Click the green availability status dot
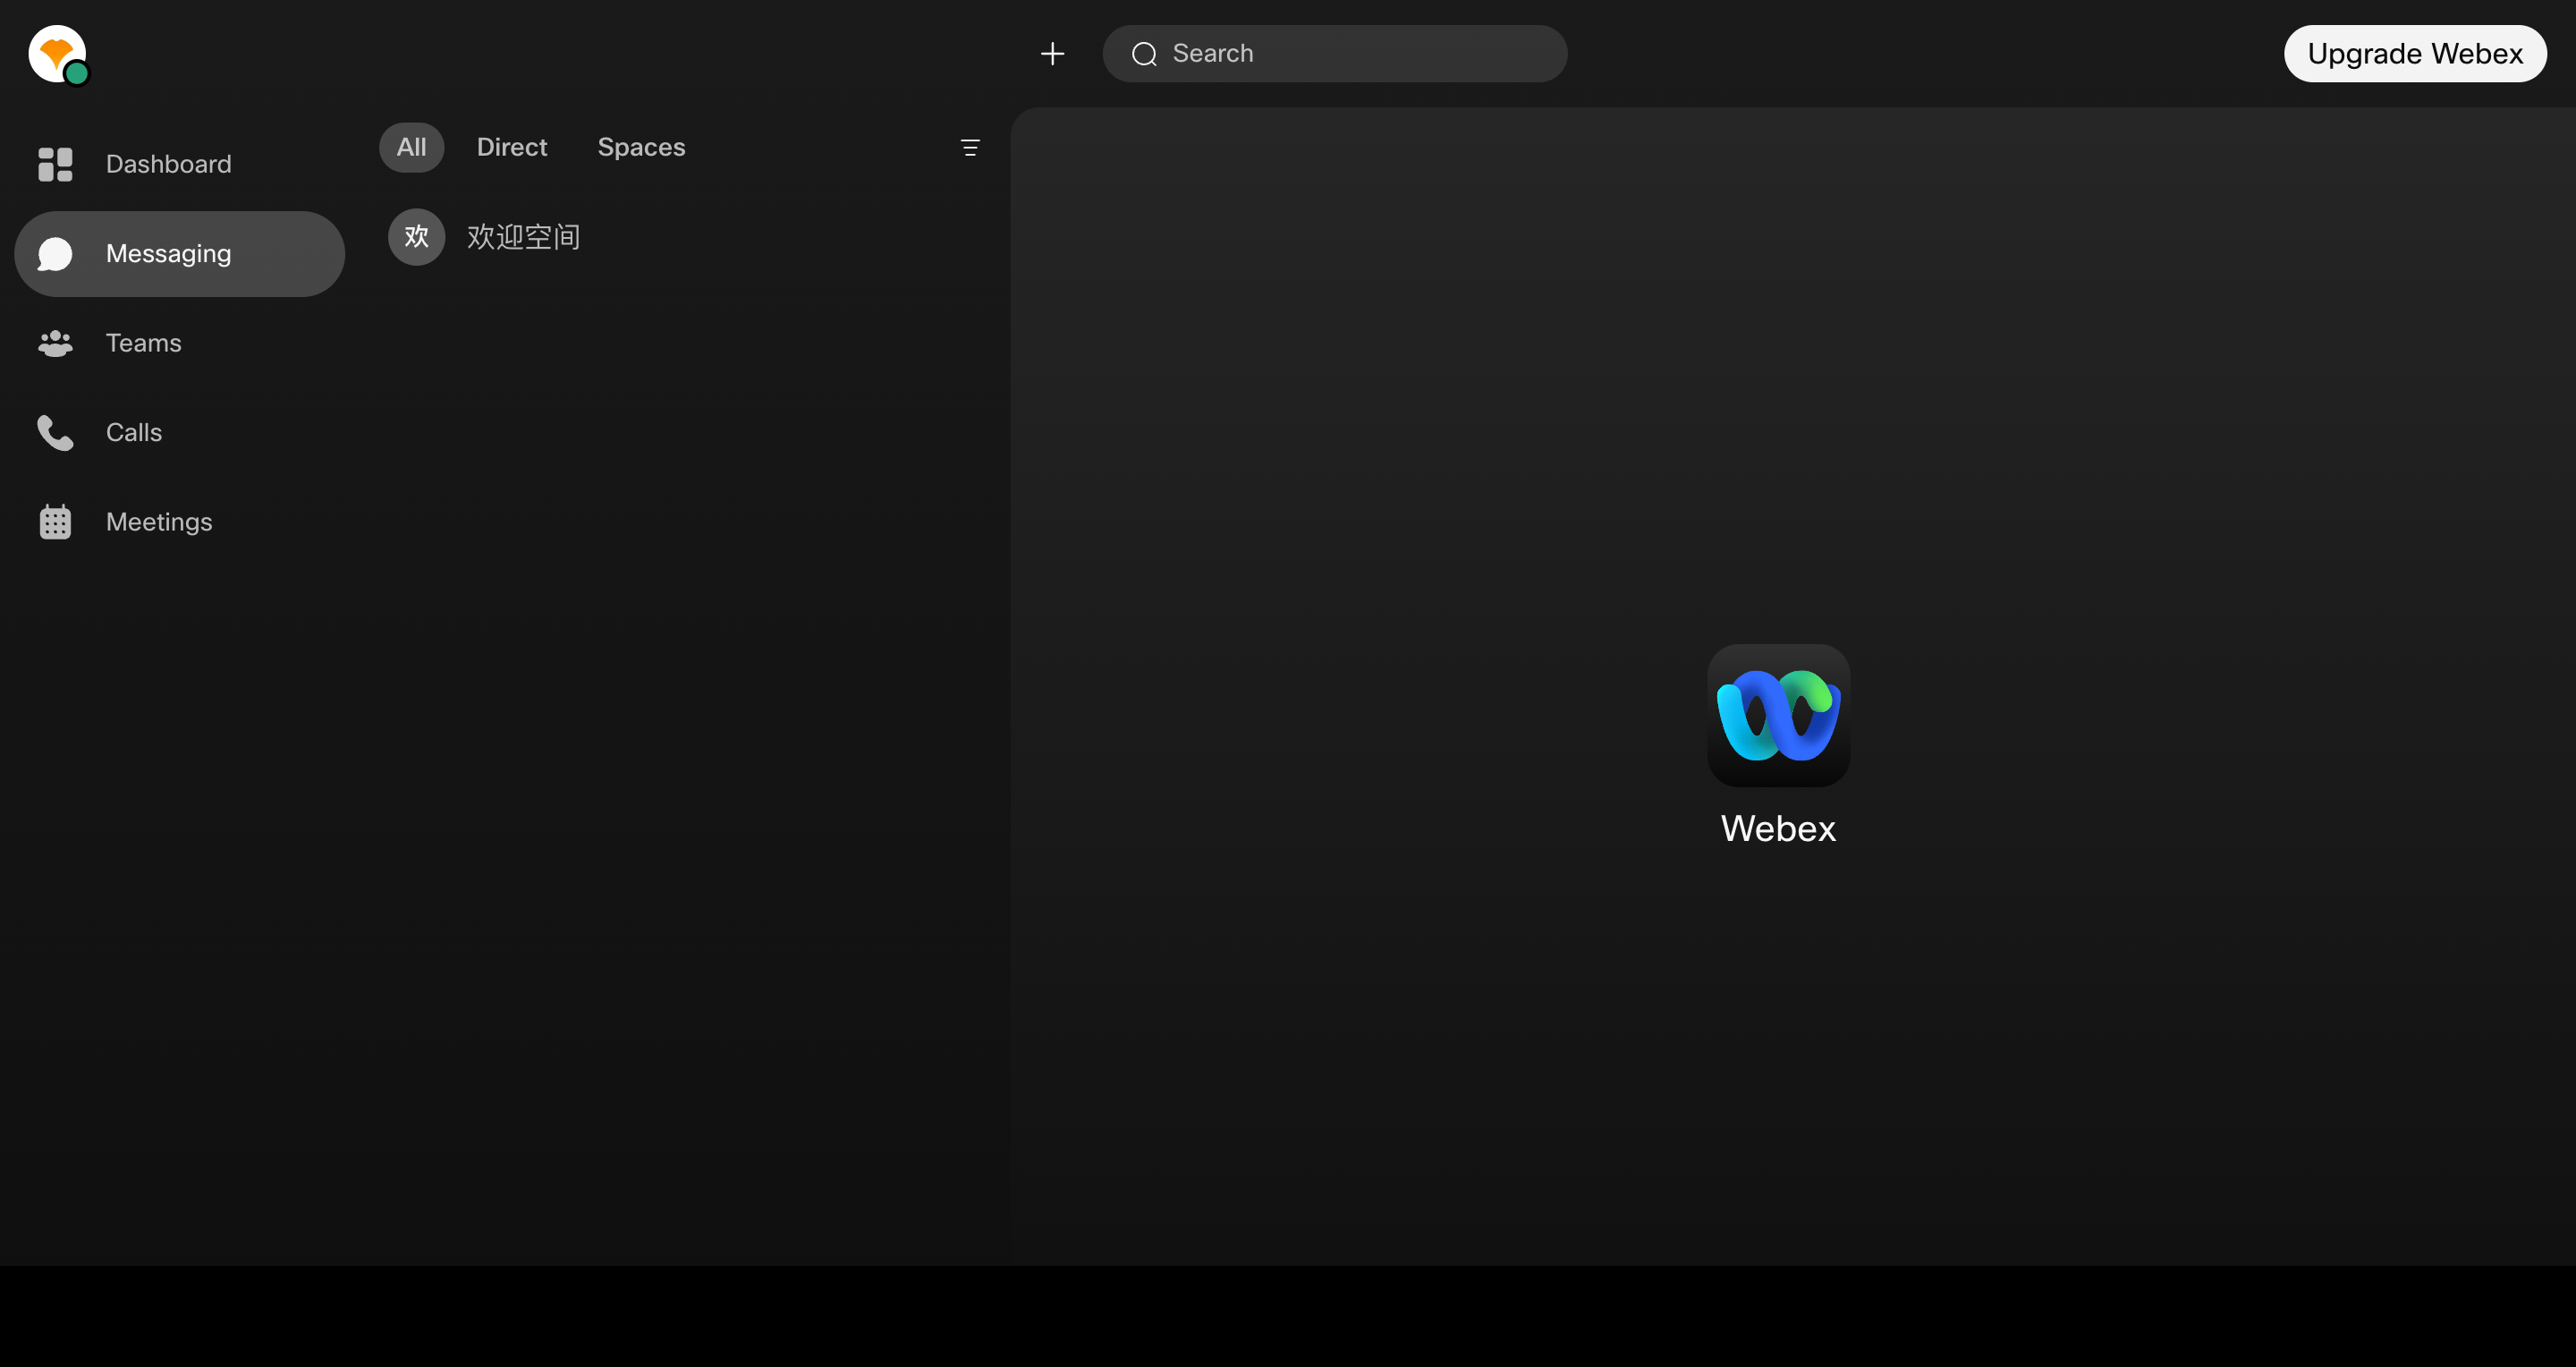2576x1367 pixels. pyautogui.click(x=77, y=73)
